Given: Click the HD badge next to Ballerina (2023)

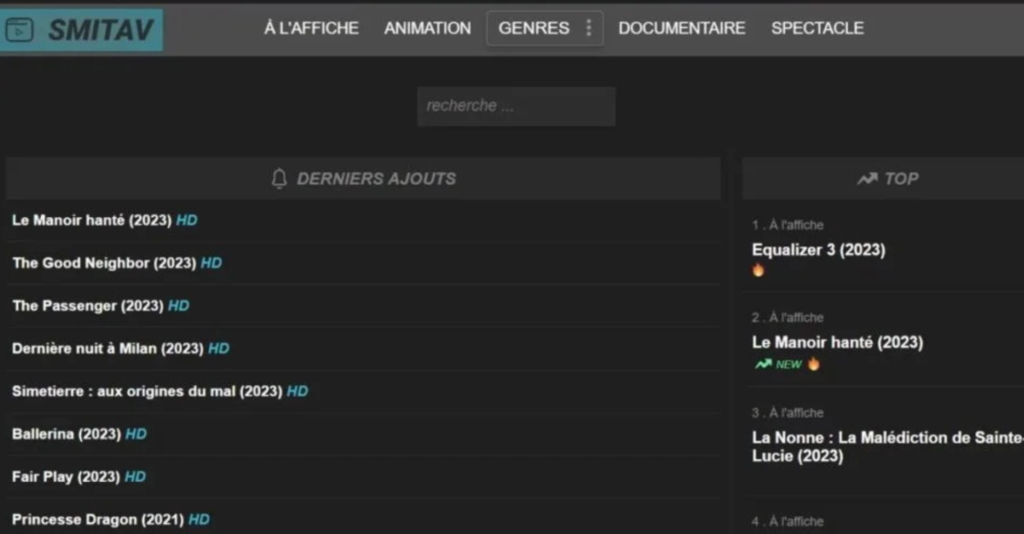Looking at the screenshot, I should pyautogui.click(x=136, y=434).
